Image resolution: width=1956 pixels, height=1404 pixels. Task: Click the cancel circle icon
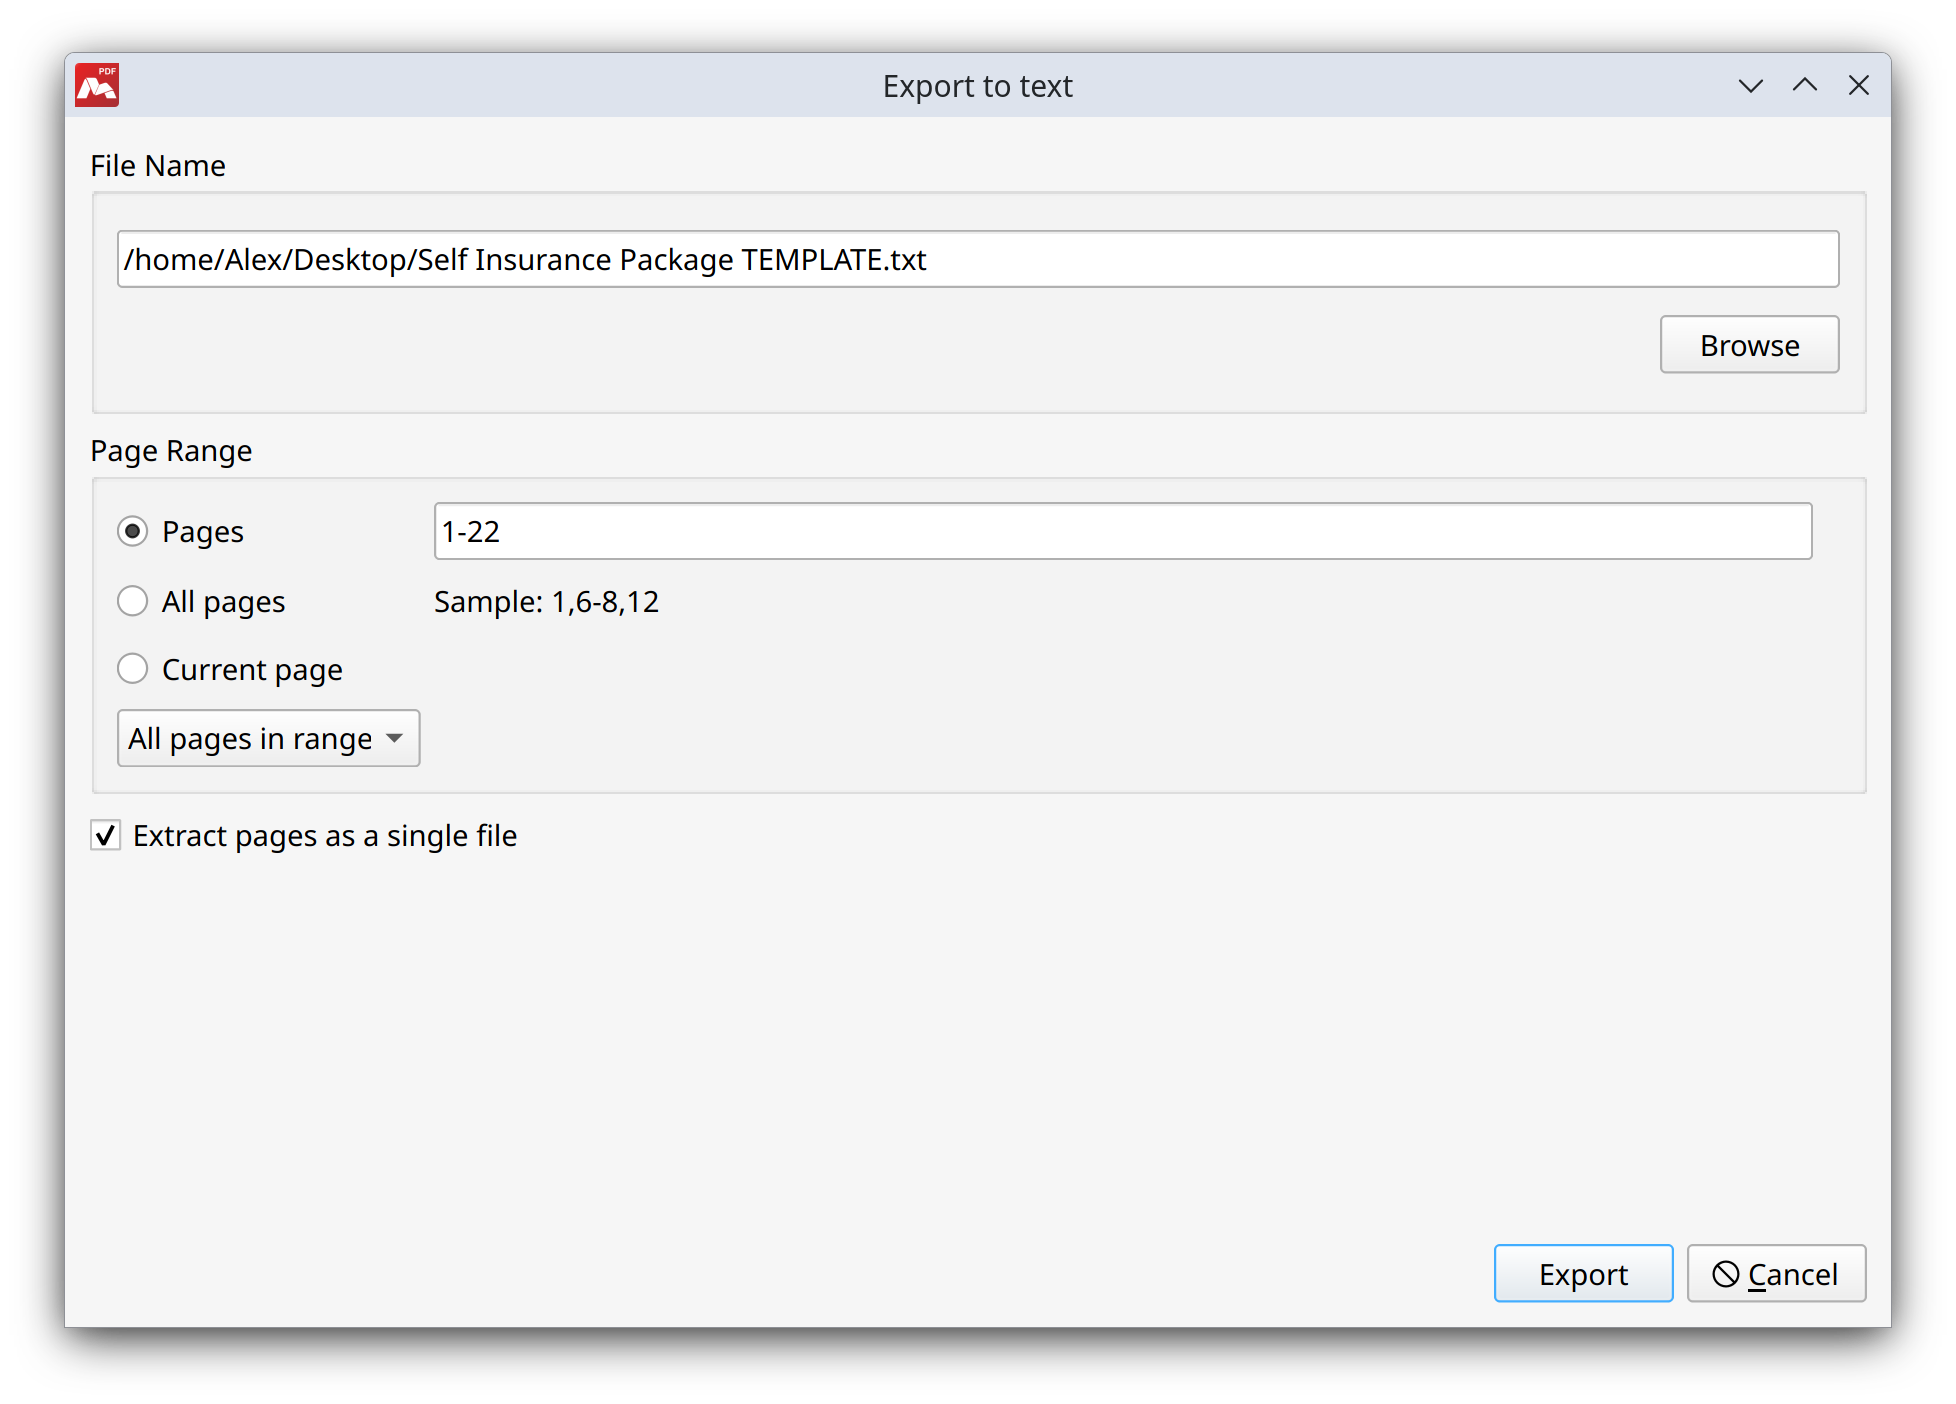[x=1725, y=1274]
